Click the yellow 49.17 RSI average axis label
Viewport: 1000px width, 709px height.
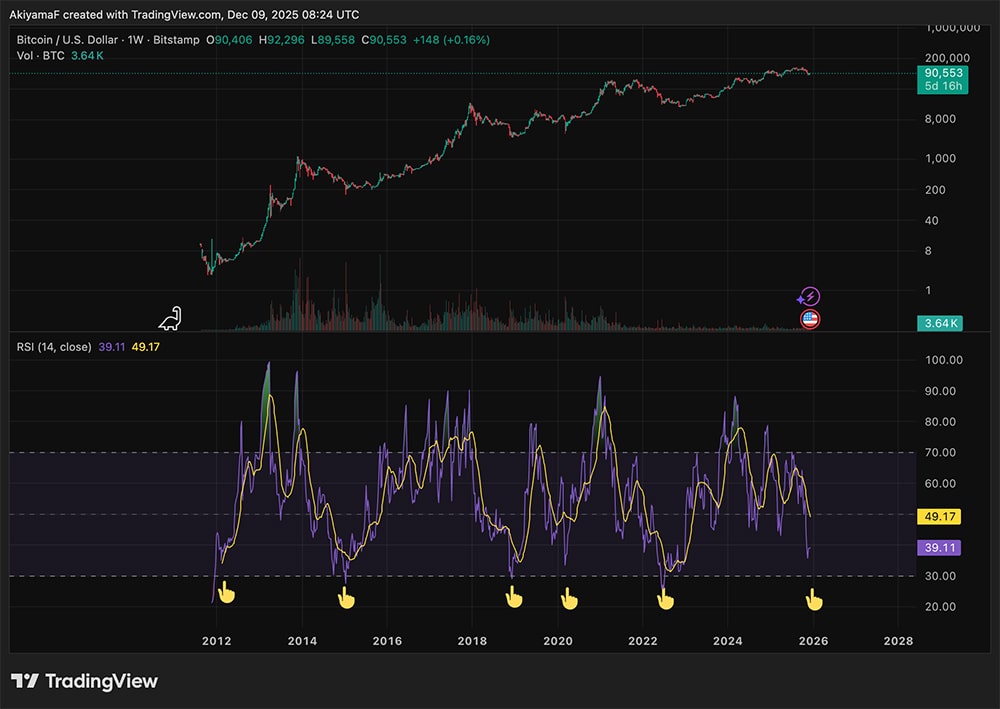[x=939, y=517]
